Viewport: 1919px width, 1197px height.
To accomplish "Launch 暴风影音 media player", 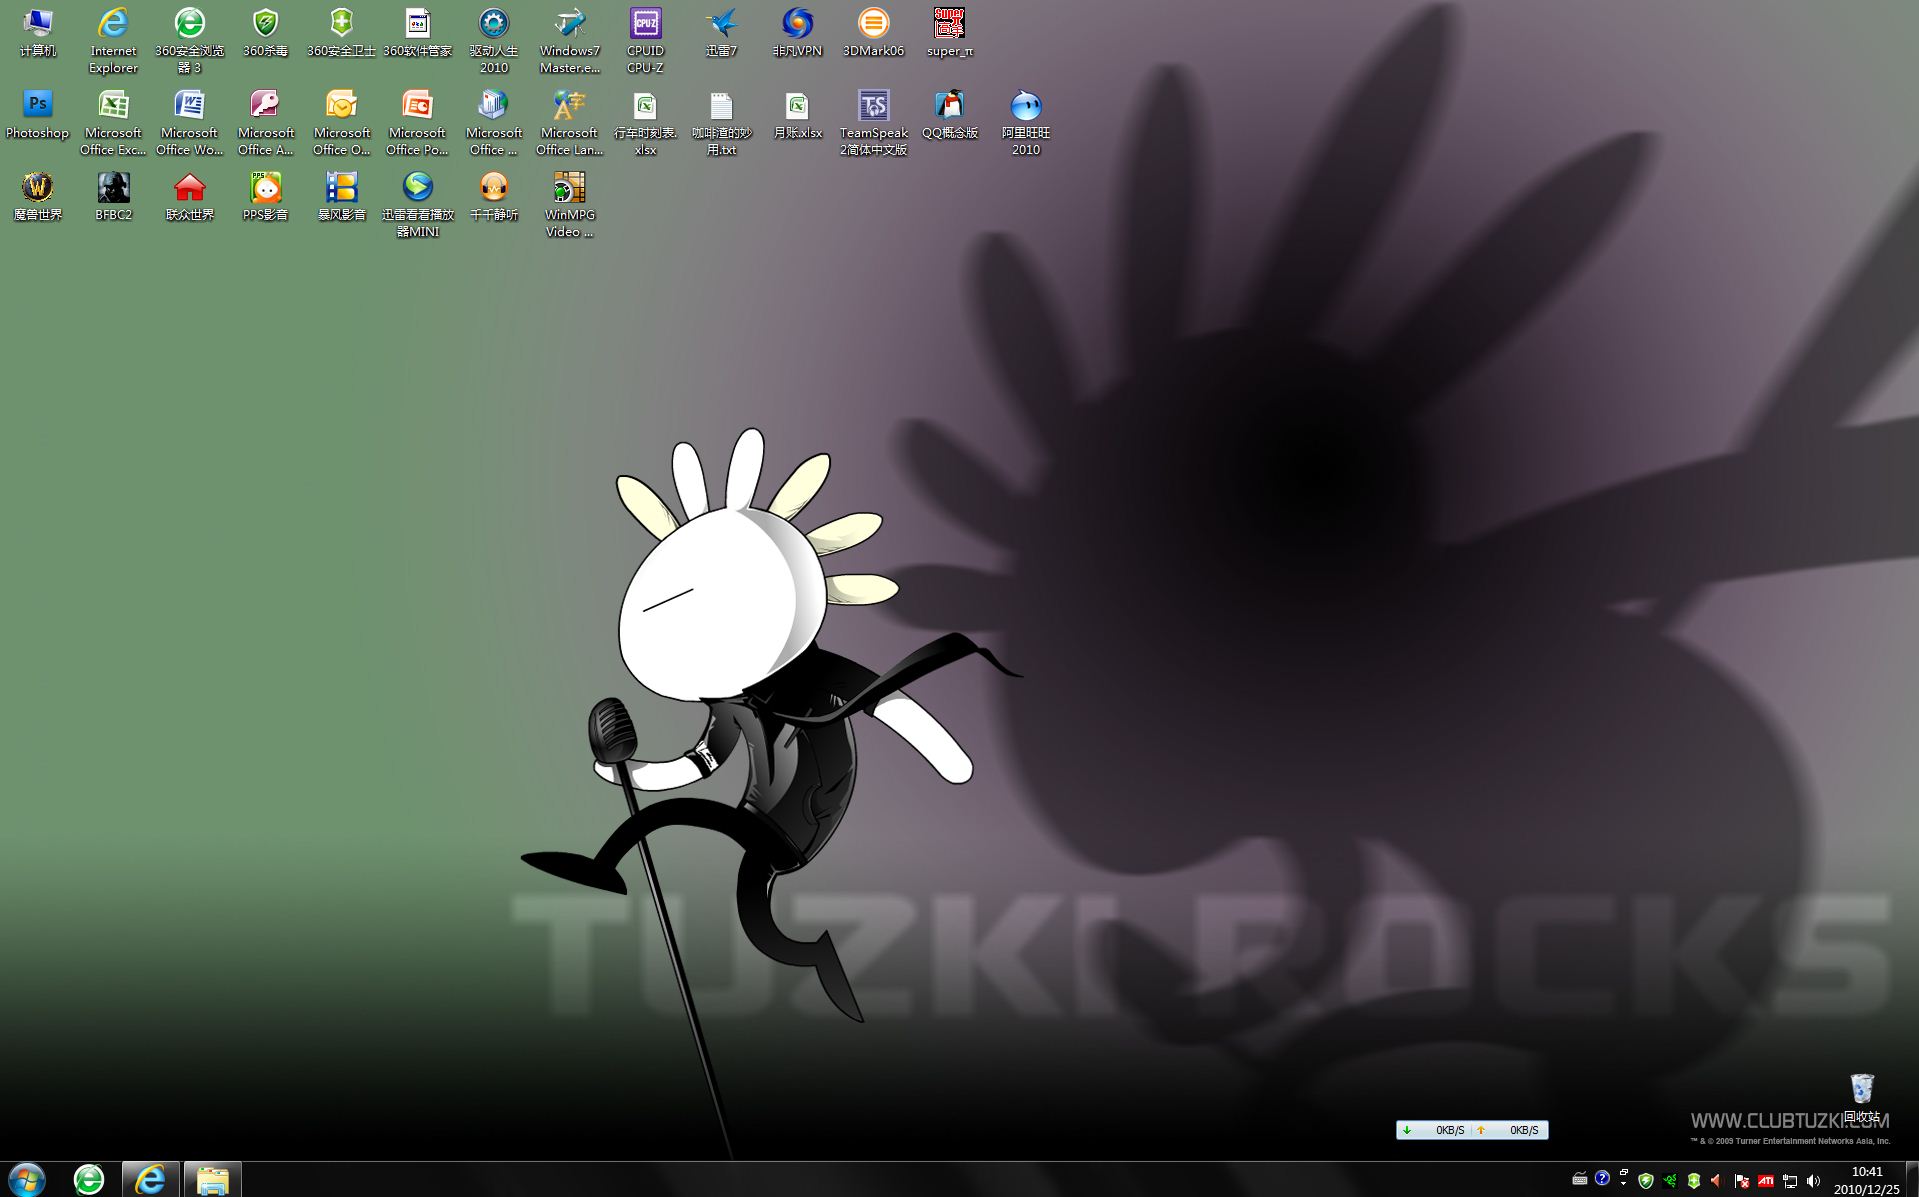I will (341, 197).
